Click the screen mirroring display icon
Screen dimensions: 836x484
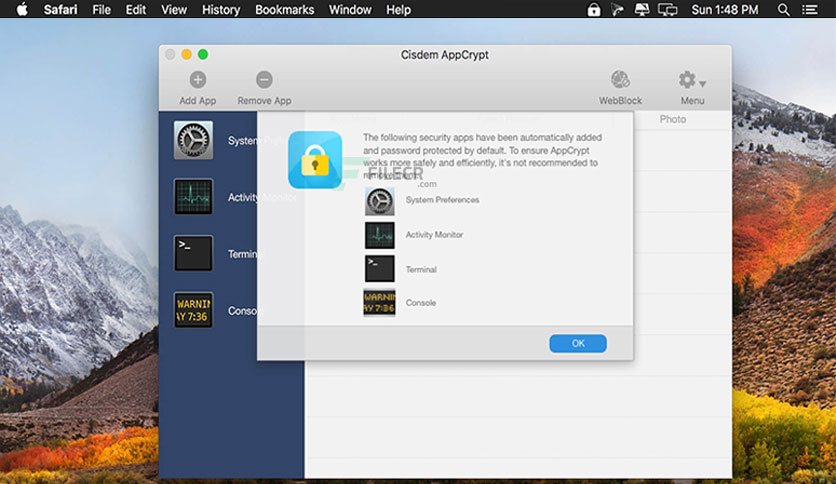[x=668, y=10]
